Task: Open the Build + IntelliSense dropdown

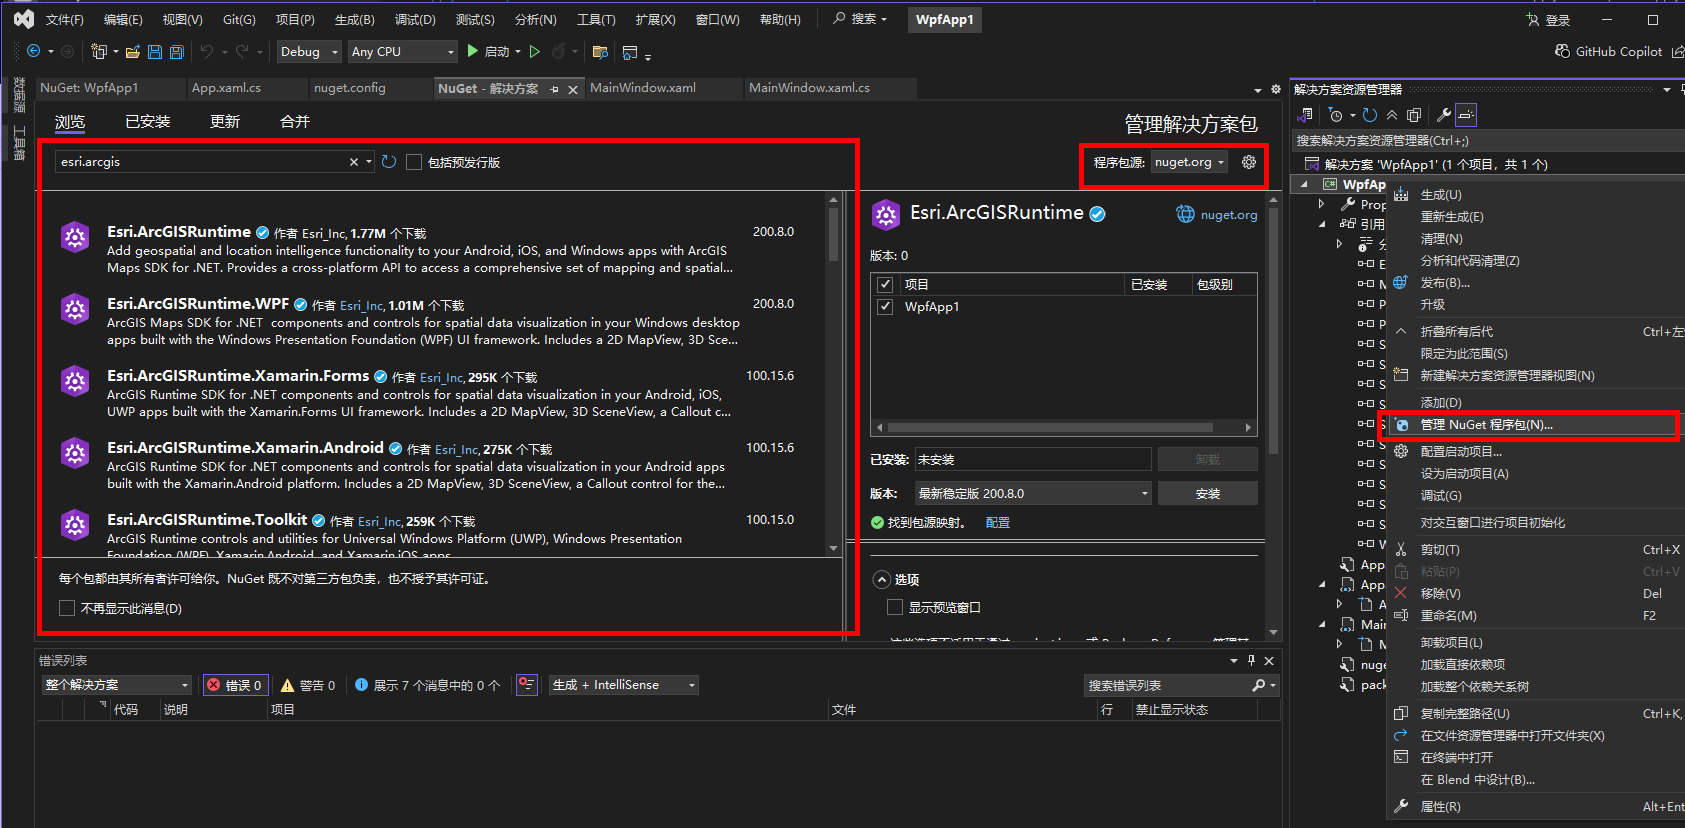Action: coord(624,685)
